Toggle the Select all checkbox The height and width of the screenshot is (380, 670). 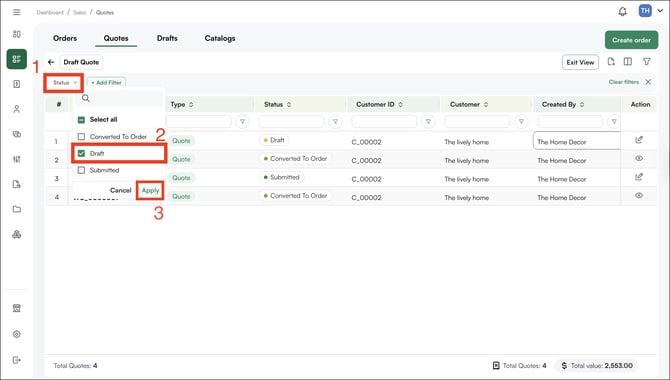[81, 120]
